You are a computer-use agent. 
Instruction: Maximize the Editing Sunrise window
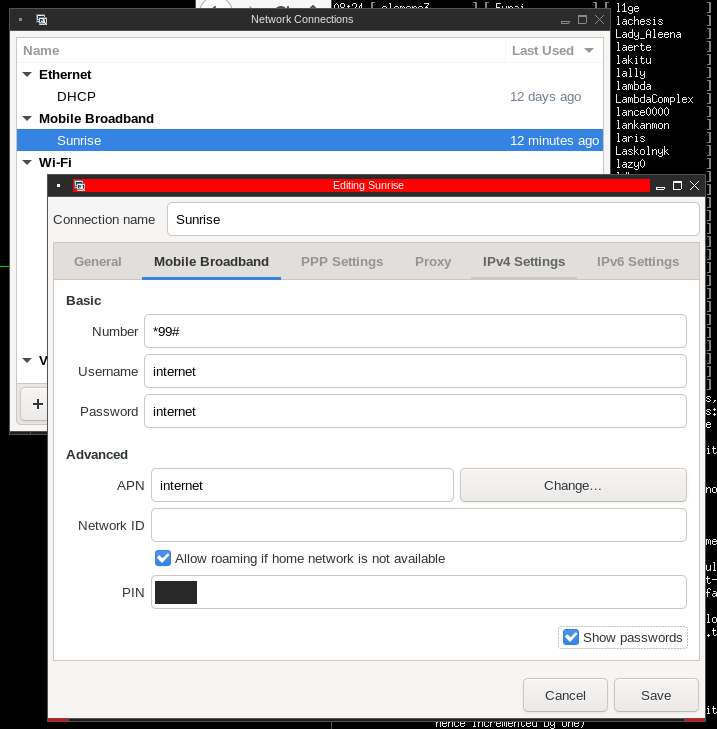click(x=677, y=186)
